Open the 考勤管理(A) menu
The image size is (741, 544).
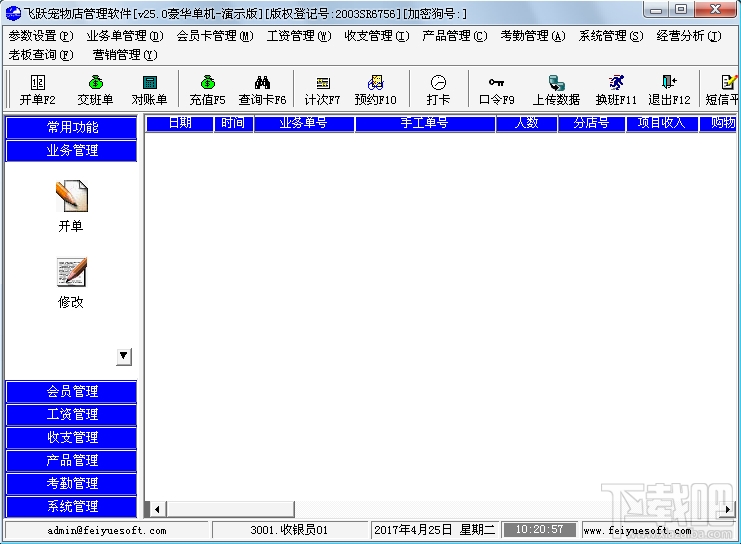[x=533, y=36]
